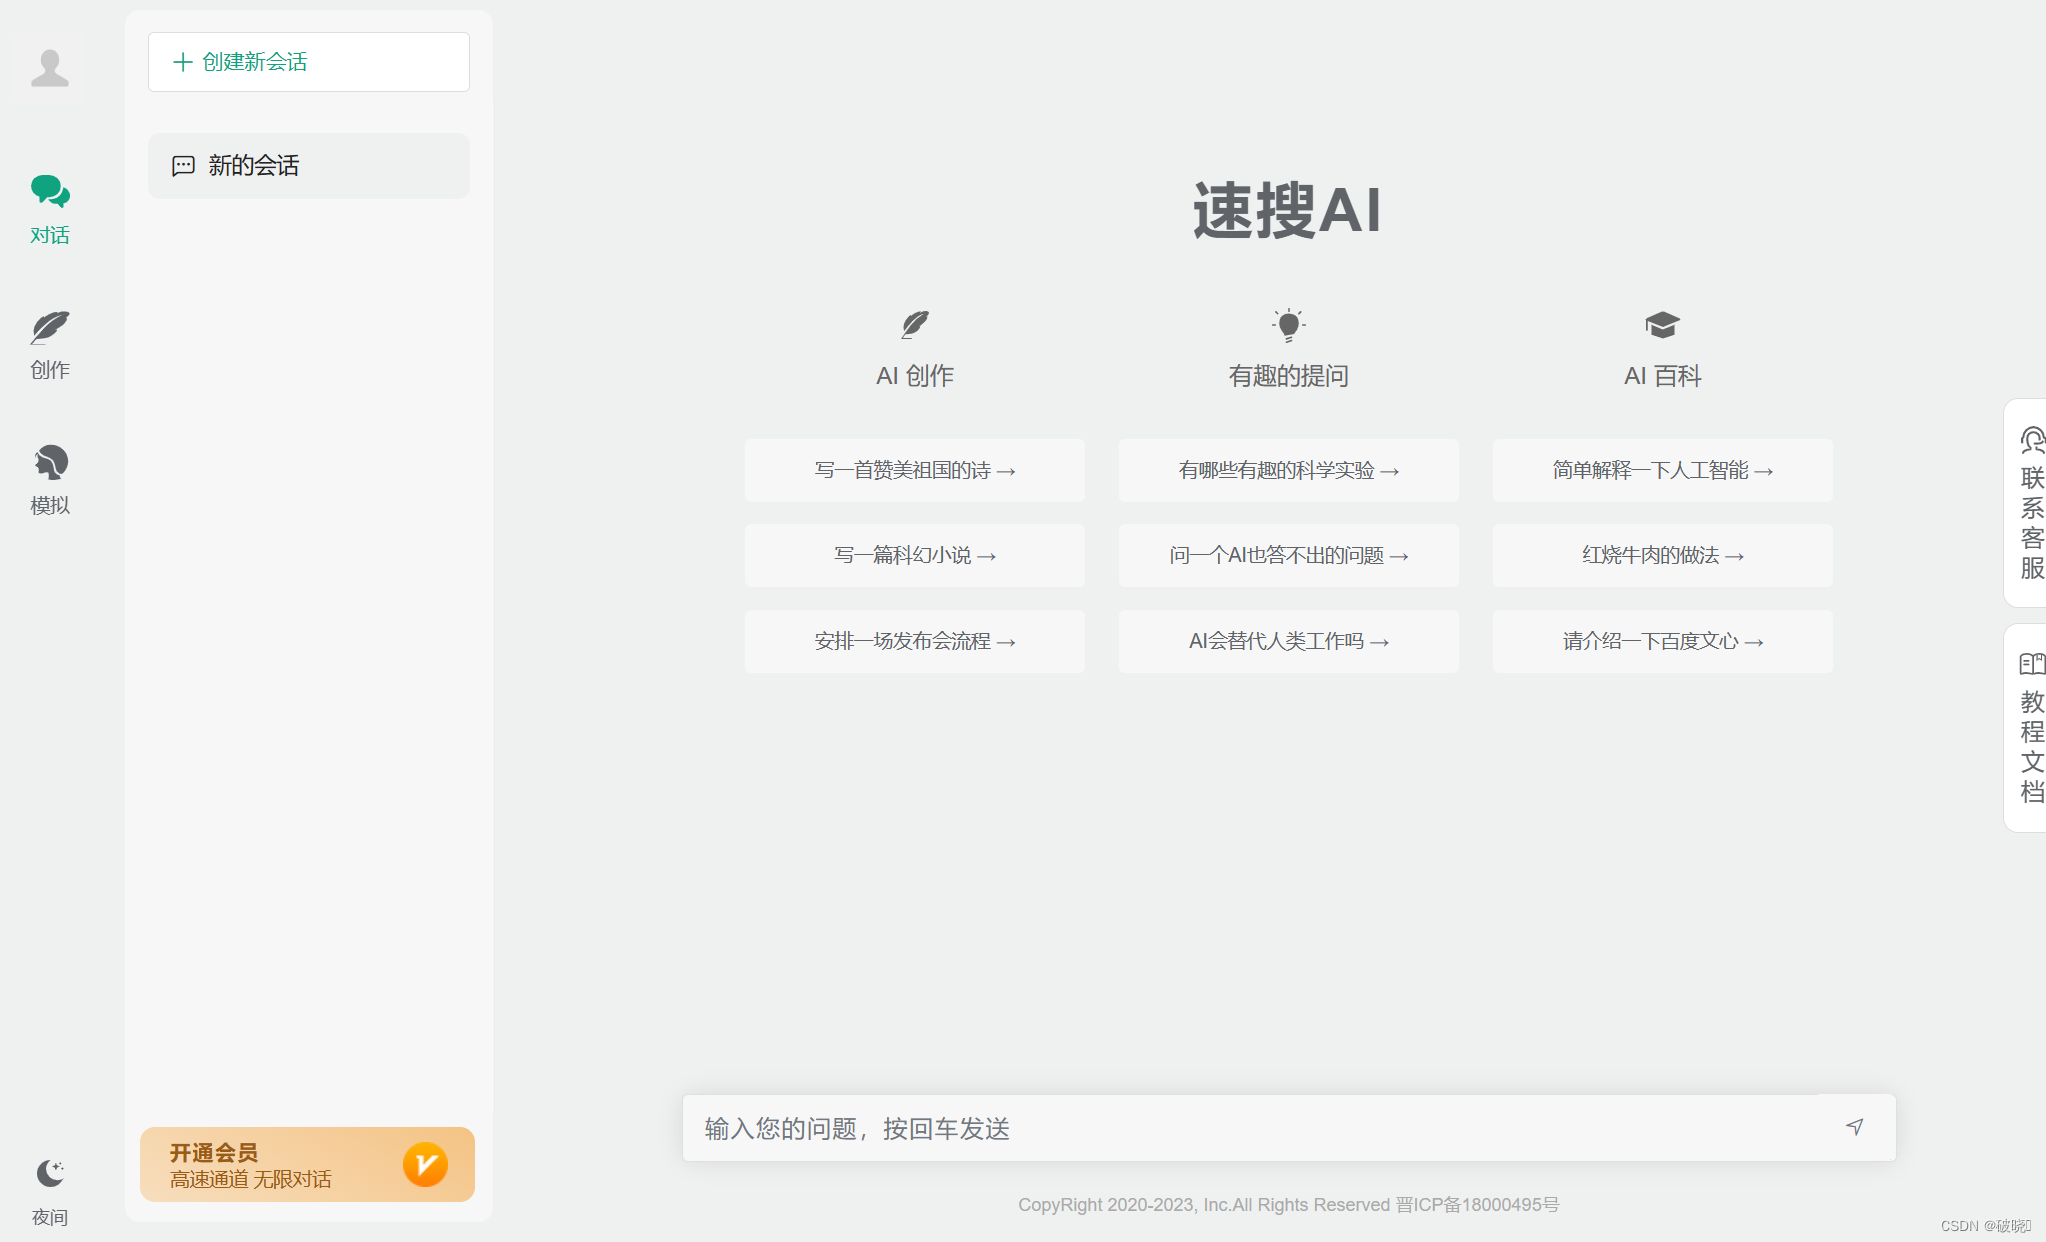Click the AI 百科 graduation cap icon
2046x1242 pixels.
pos(1662,325)
